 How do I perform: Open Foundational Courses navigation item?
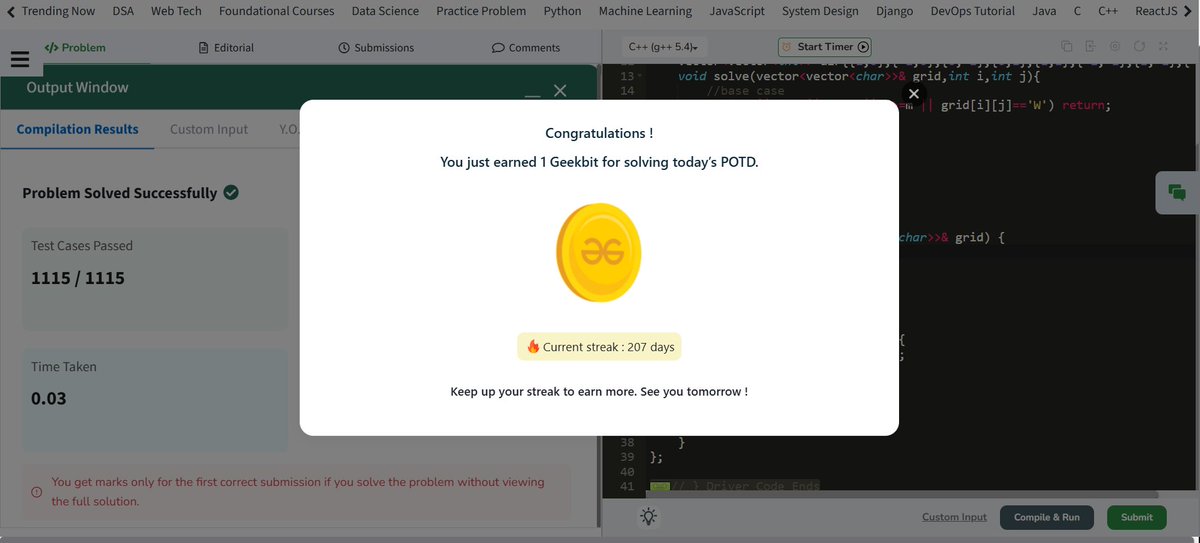point(276,11)
